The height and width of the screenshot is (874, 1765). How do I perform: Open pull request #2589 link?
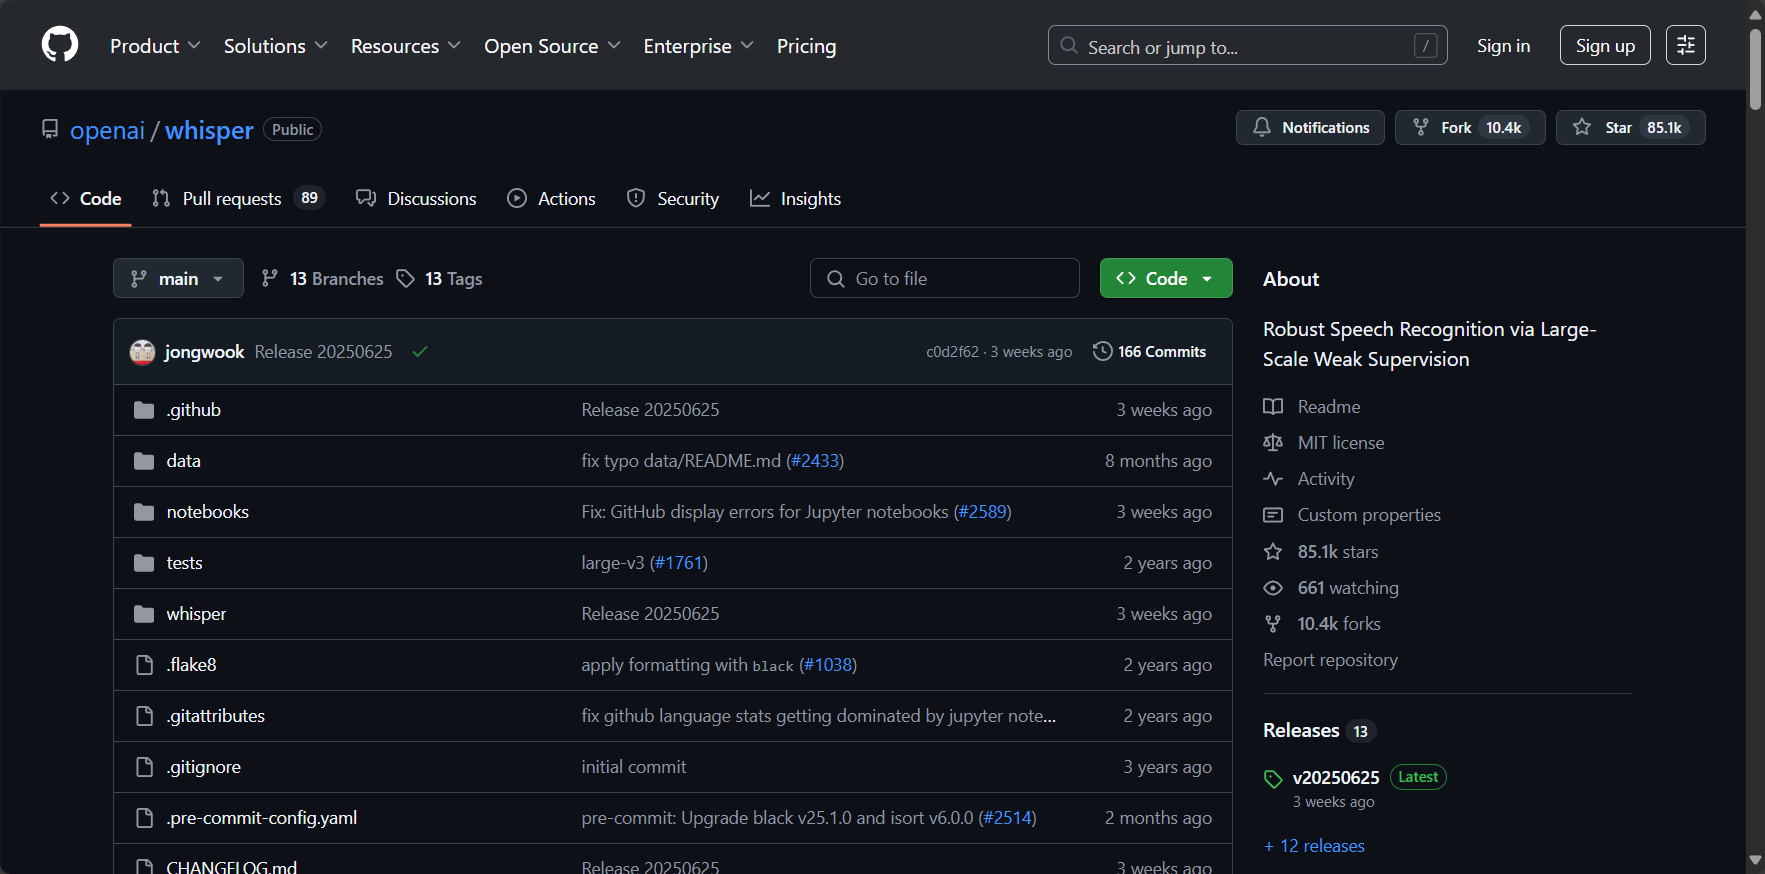pos(983,512)
